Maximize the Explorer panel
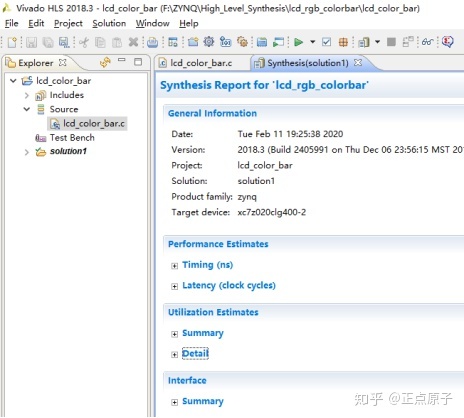 138,62
